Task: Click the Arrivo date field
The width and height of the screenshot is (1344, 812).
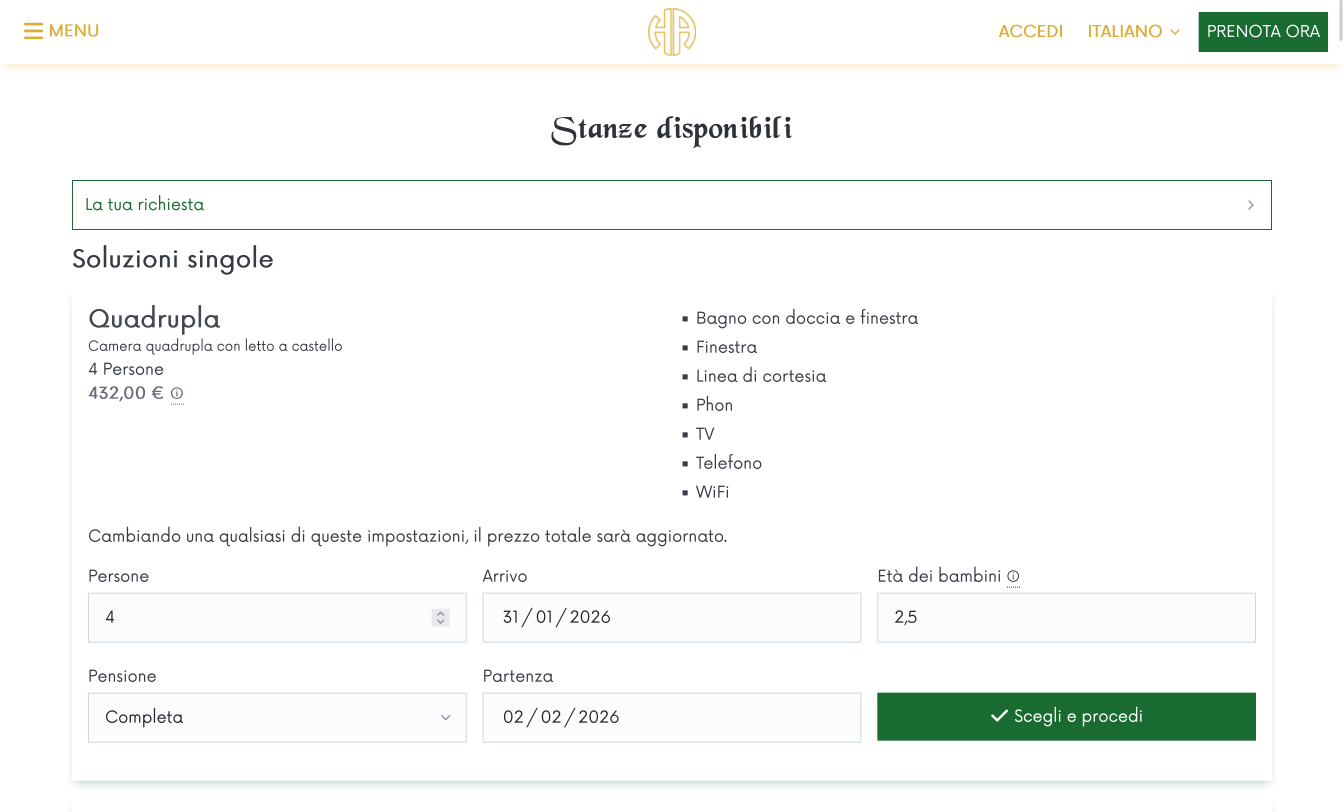Action: pos(671,617)
